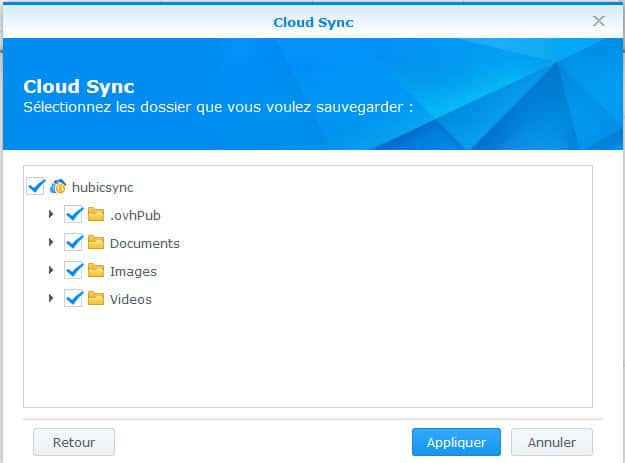Click the Images folder icon

pos(96,270)
